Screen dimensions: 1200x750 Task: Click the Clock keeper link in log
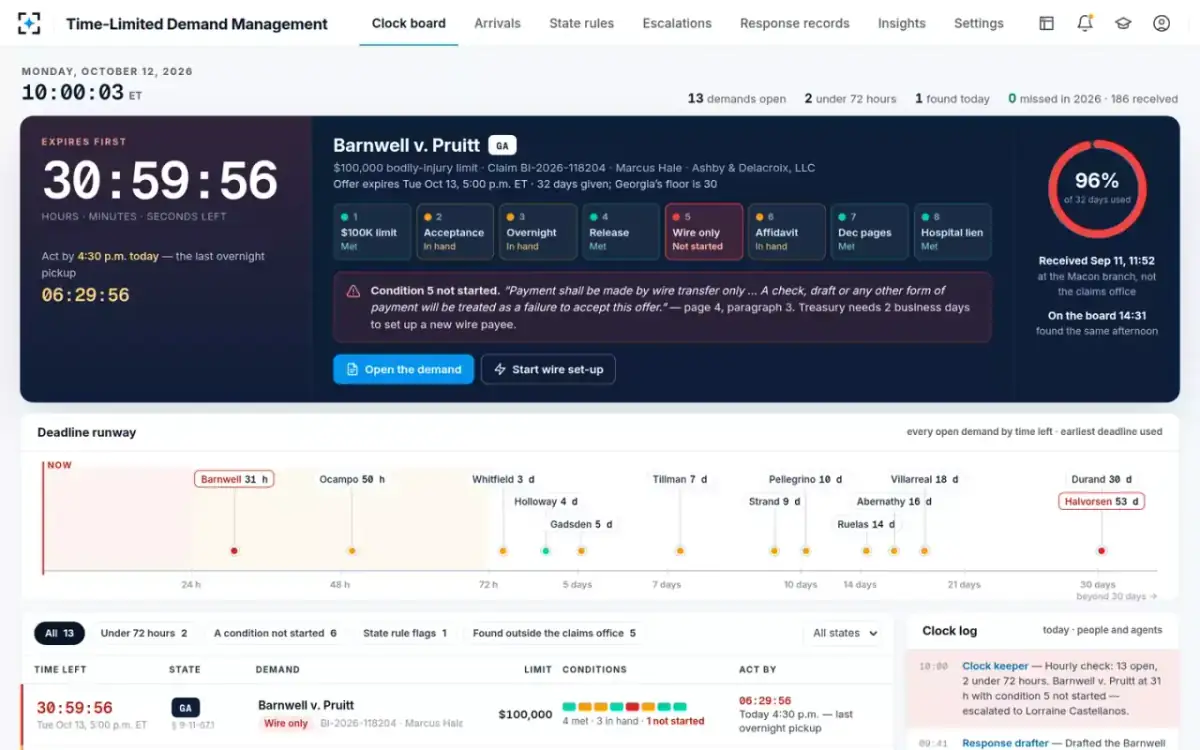point(995,666)
